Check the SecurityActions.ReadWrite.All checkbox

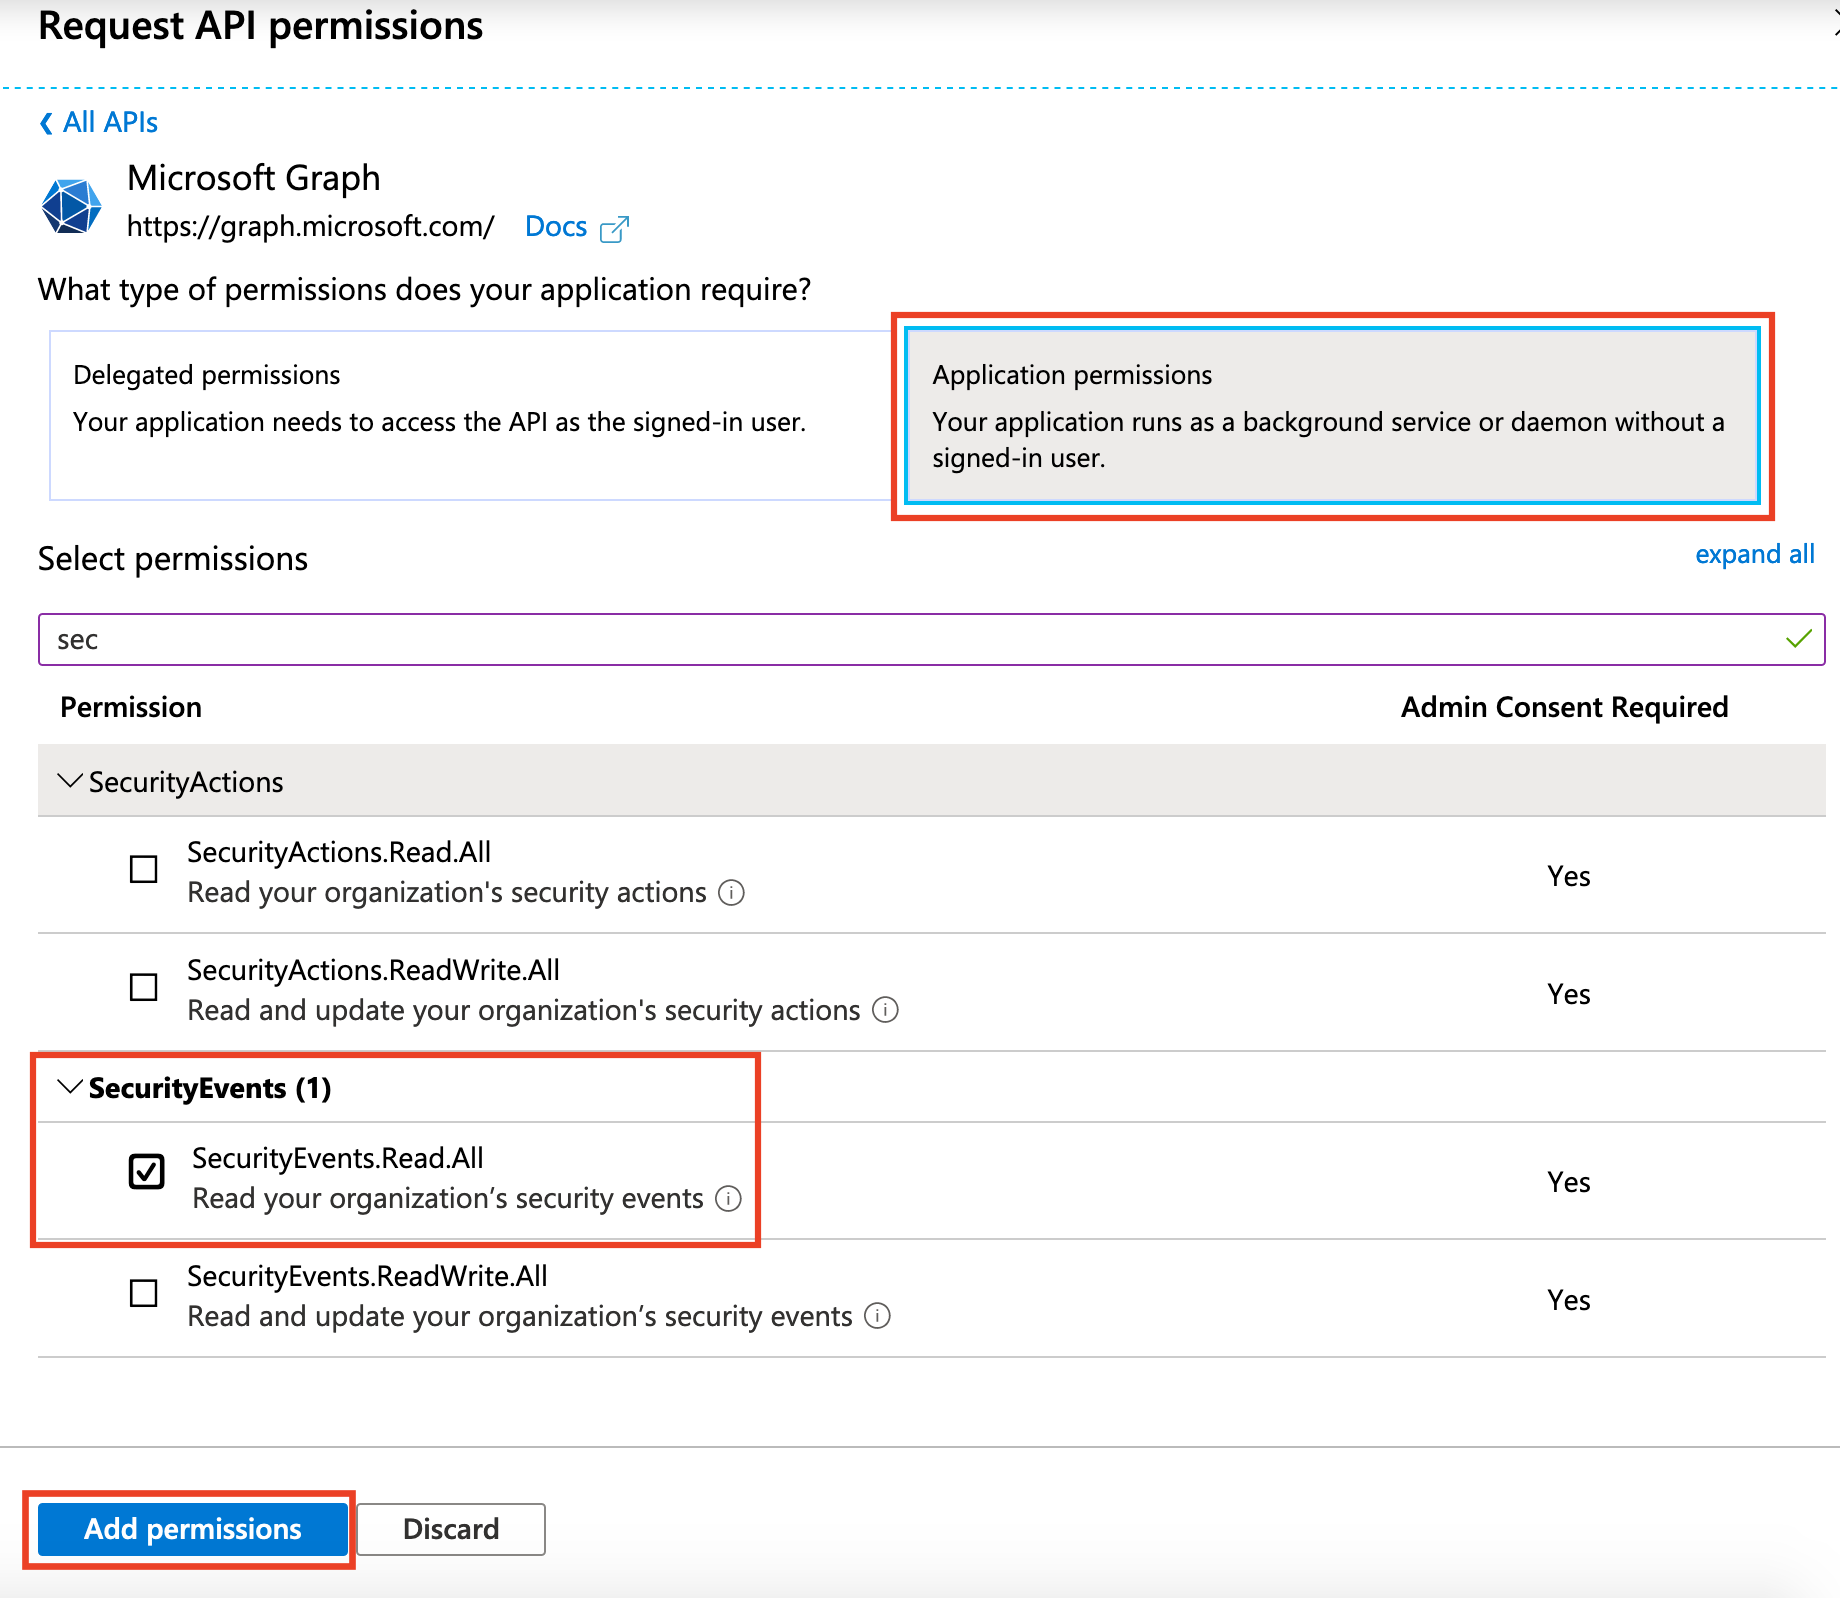tap(144, 987)
